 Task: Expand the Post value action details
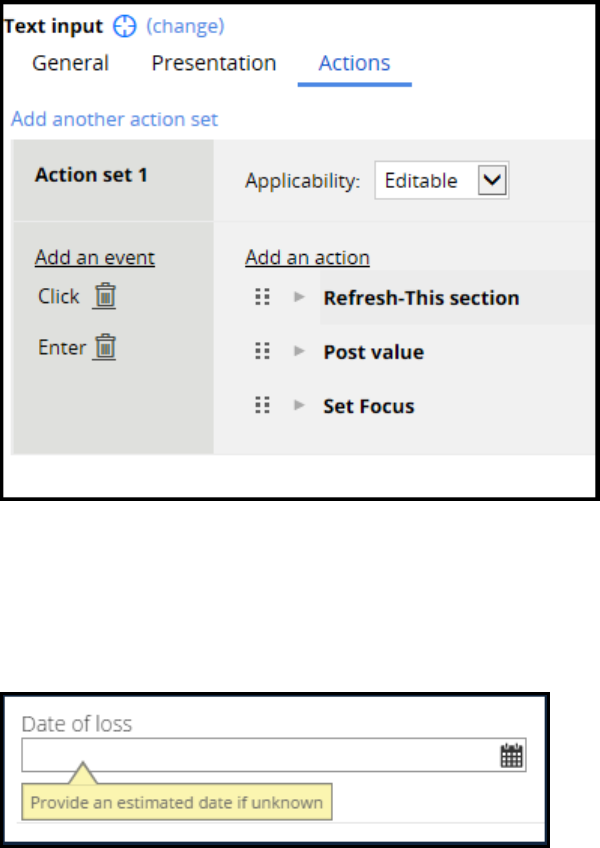point(299,352)
